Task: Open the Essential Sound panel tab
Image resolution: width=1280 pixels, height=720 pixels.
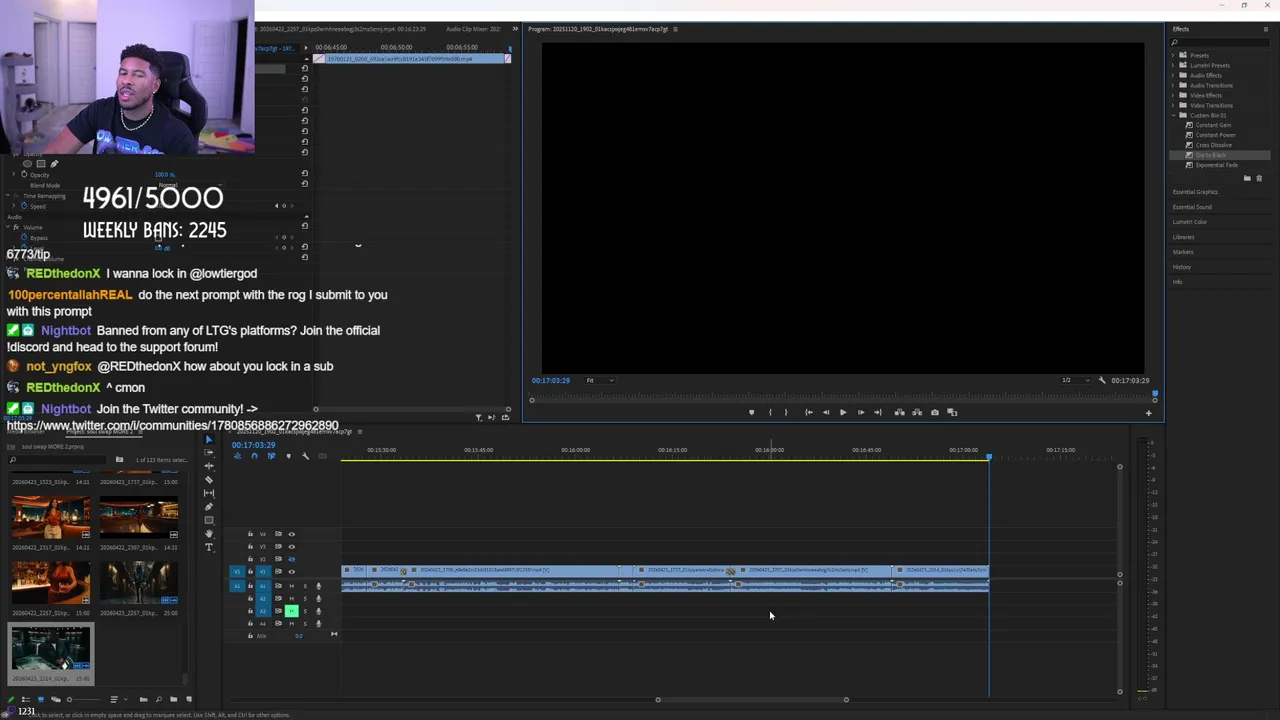Action: [x=1192, y=207]
